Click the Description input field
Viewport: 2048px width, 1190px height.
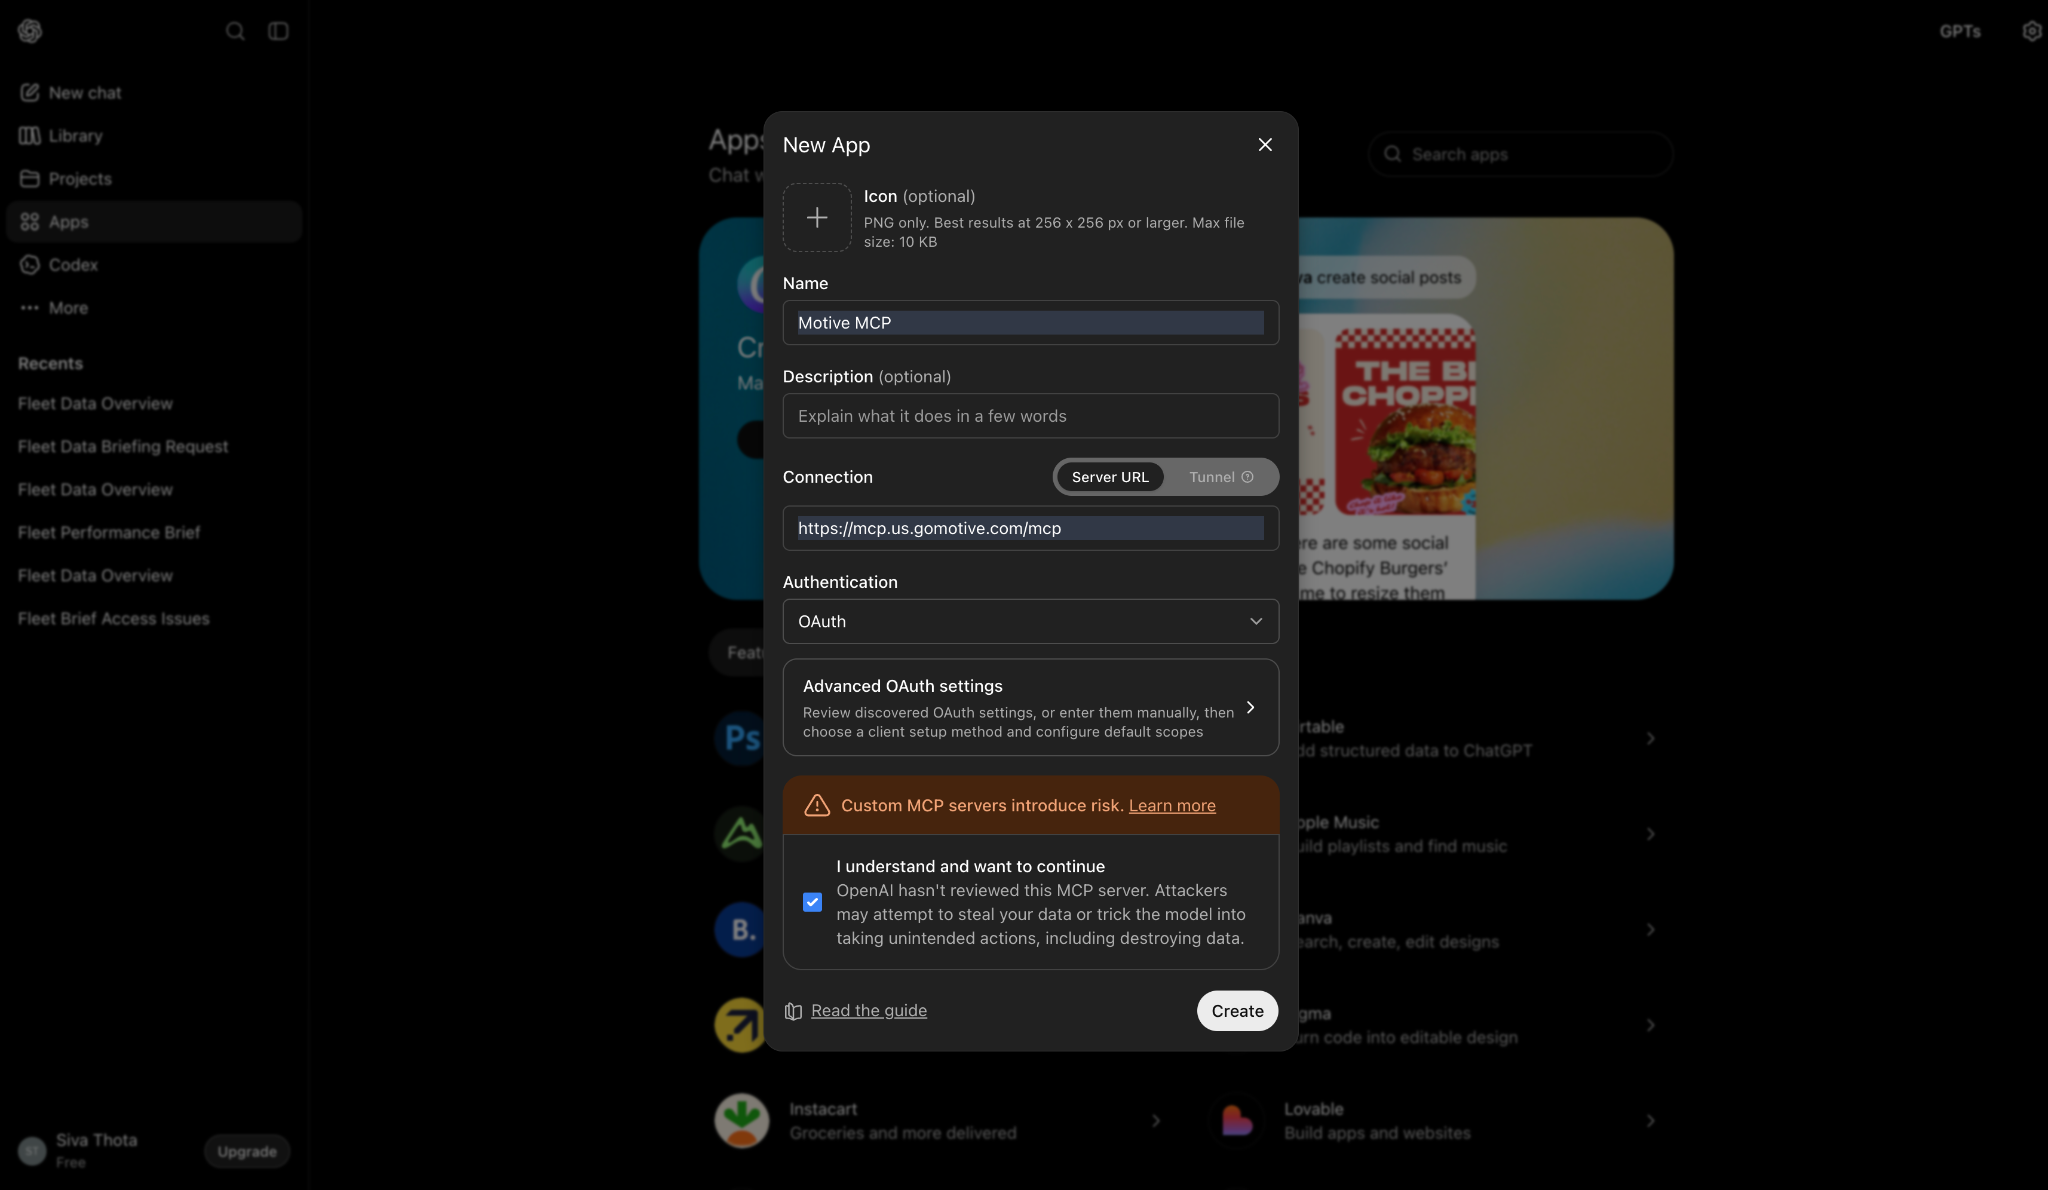click(1031, 416)
